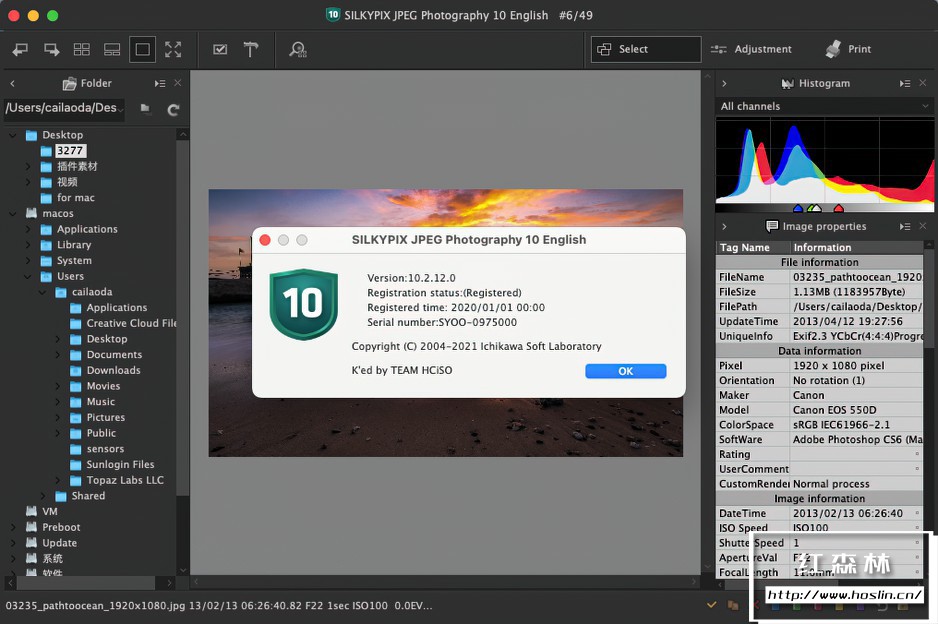Open the Histogram panel options menu
The width and height of the screenshot is (938, 624).
[x=904, y=84]
